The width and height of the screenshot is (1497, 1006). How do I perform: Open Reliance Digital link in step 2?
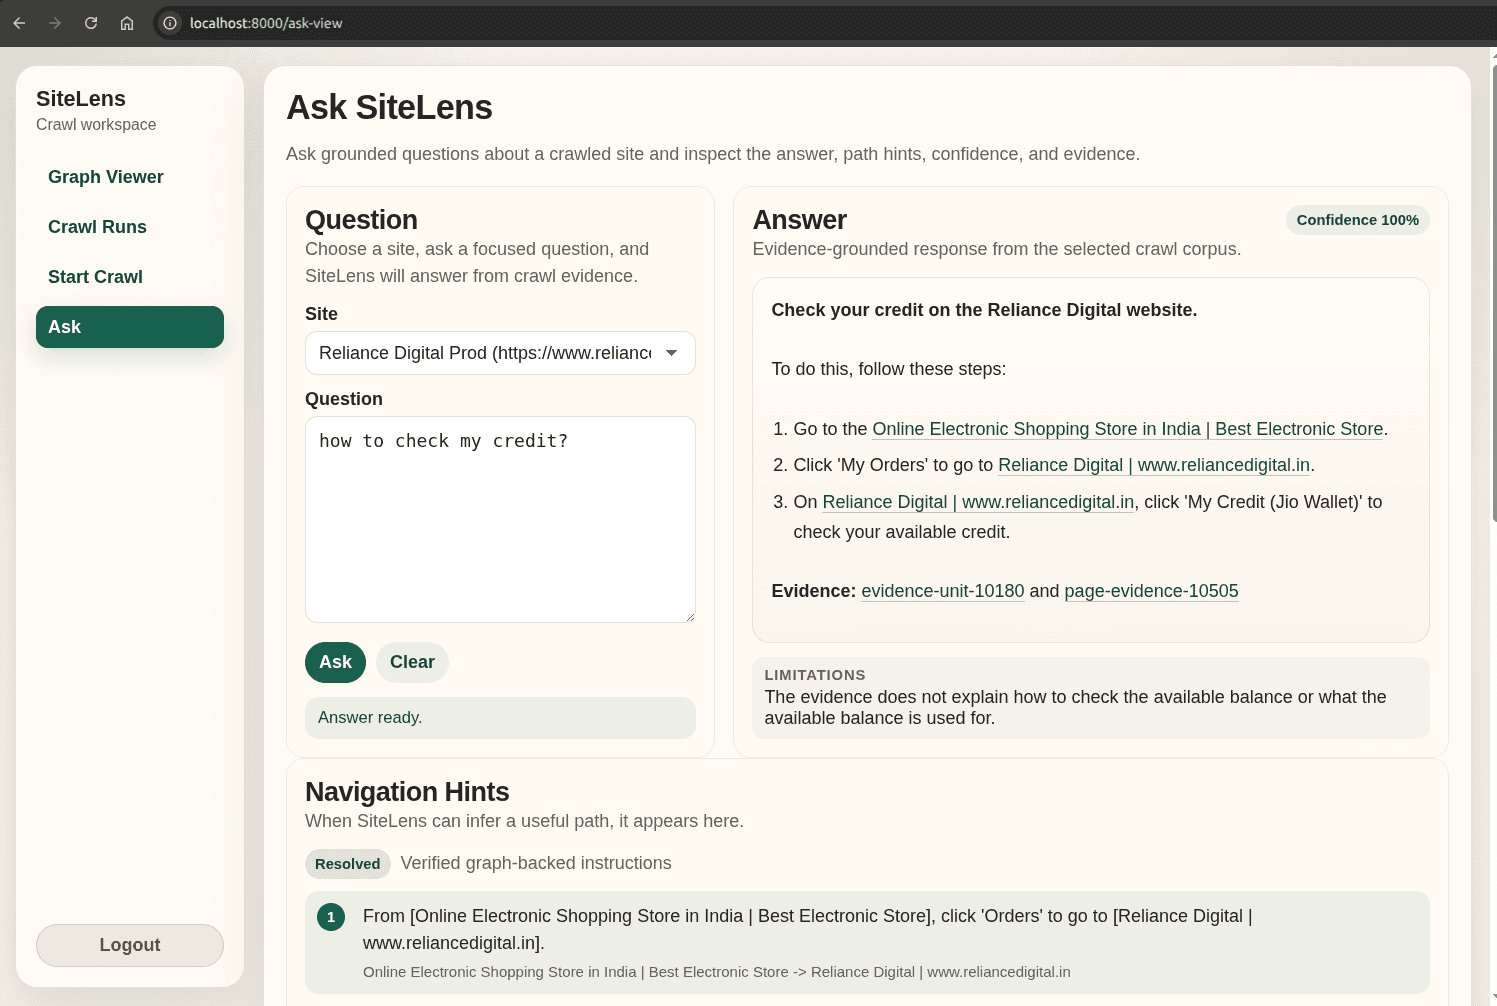[x=1154, y=465]
